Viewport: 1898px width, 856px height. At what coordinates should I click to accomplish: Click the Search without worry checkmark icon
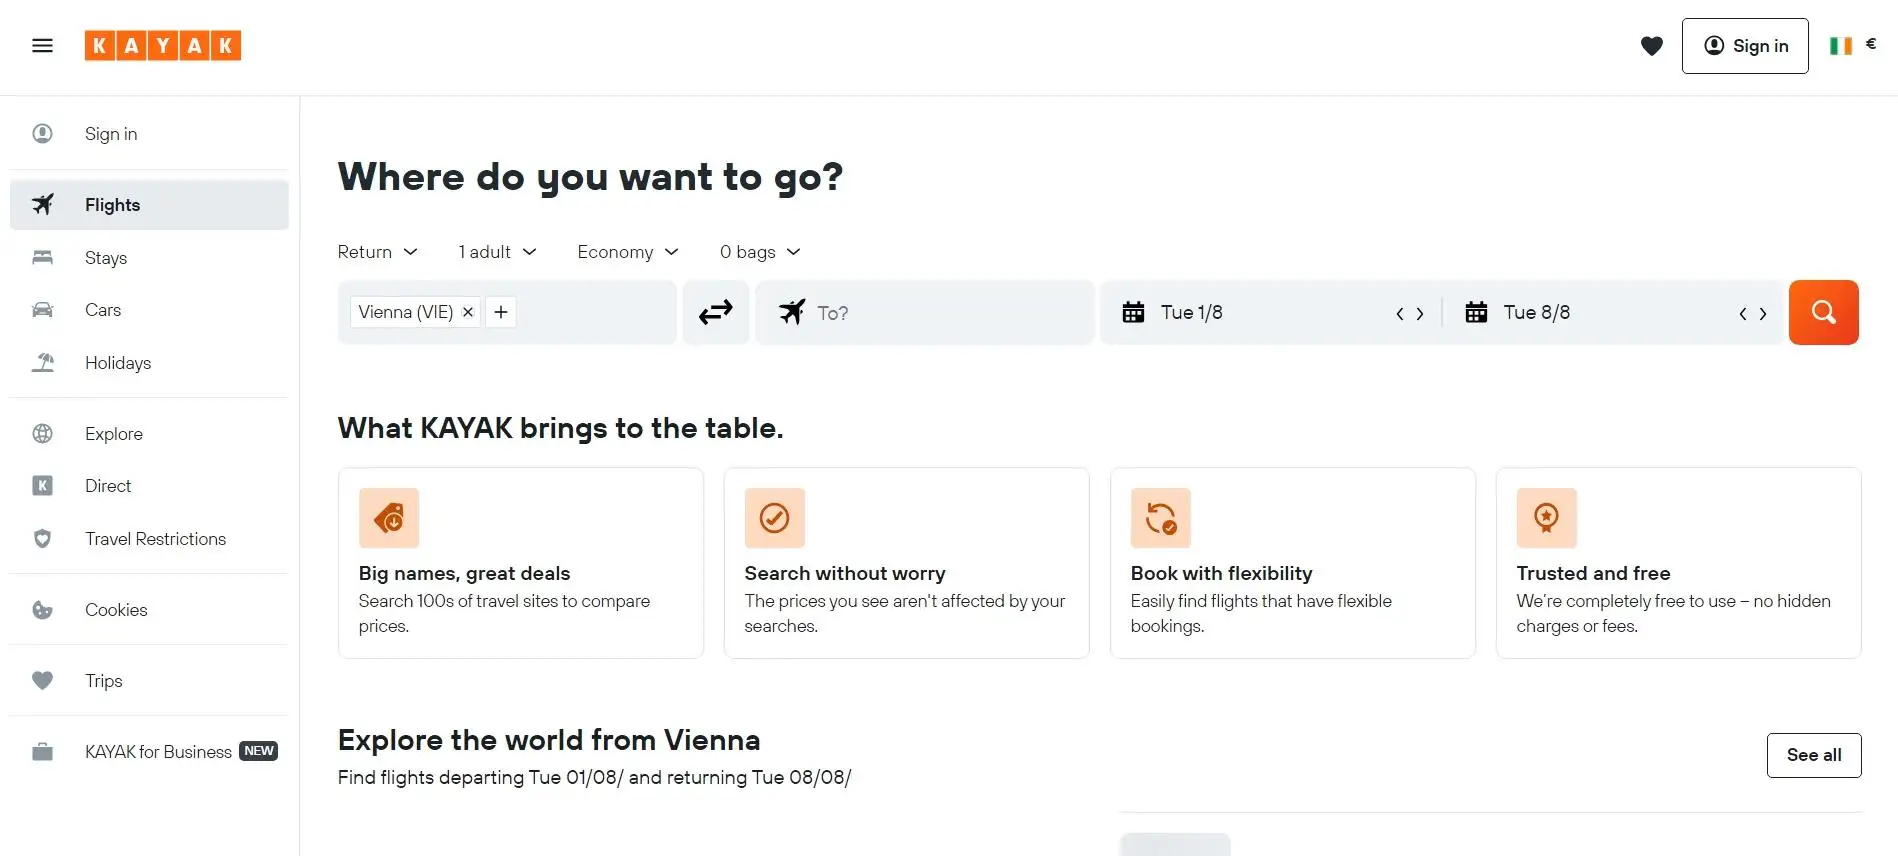(x=774, y=518)
